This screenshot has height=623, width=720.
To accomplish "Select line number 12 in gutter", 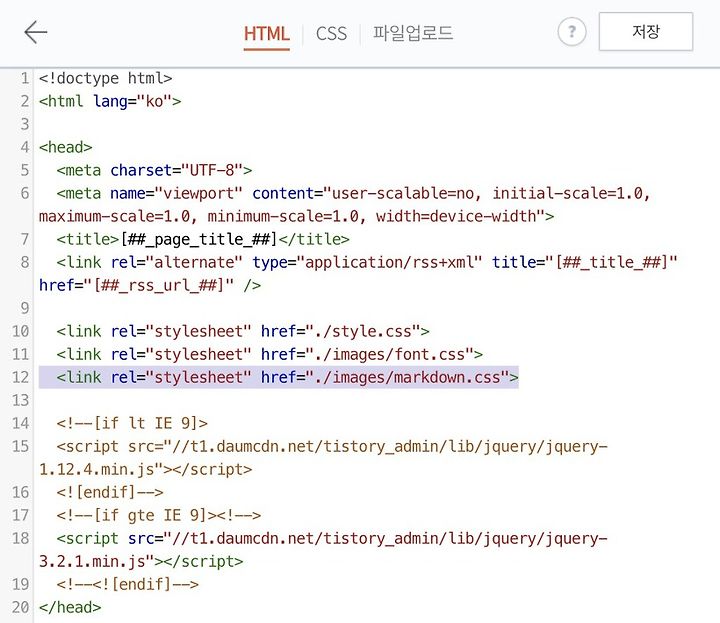I will (x=21, y=377).
